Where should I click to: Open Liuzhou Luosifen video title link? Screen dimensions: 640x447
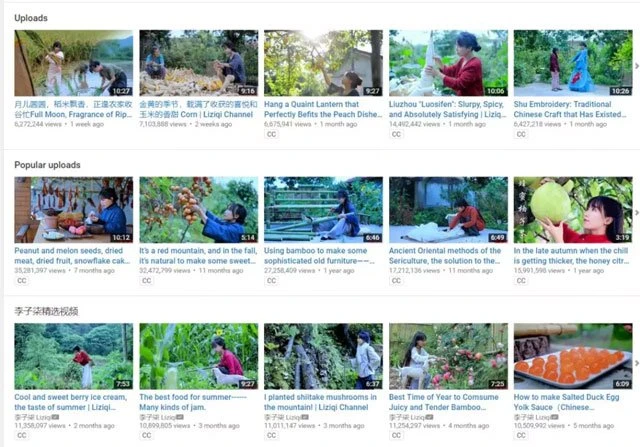point(447,109)
